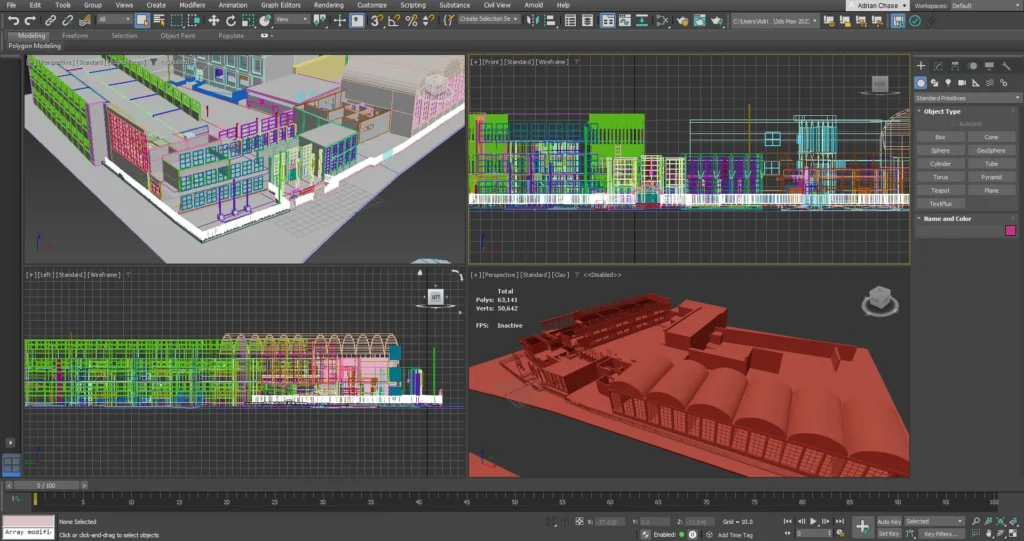
Task: Open the Standard Primitives dropdown
Action: 967,98
